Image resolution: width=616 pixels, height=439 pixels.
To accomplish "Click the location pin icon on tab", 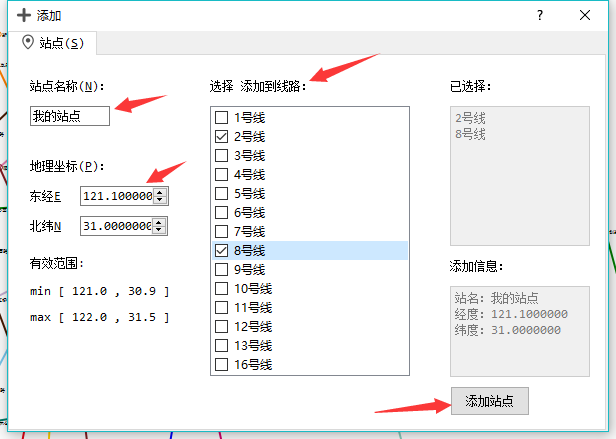I will (x=28, y=42).
